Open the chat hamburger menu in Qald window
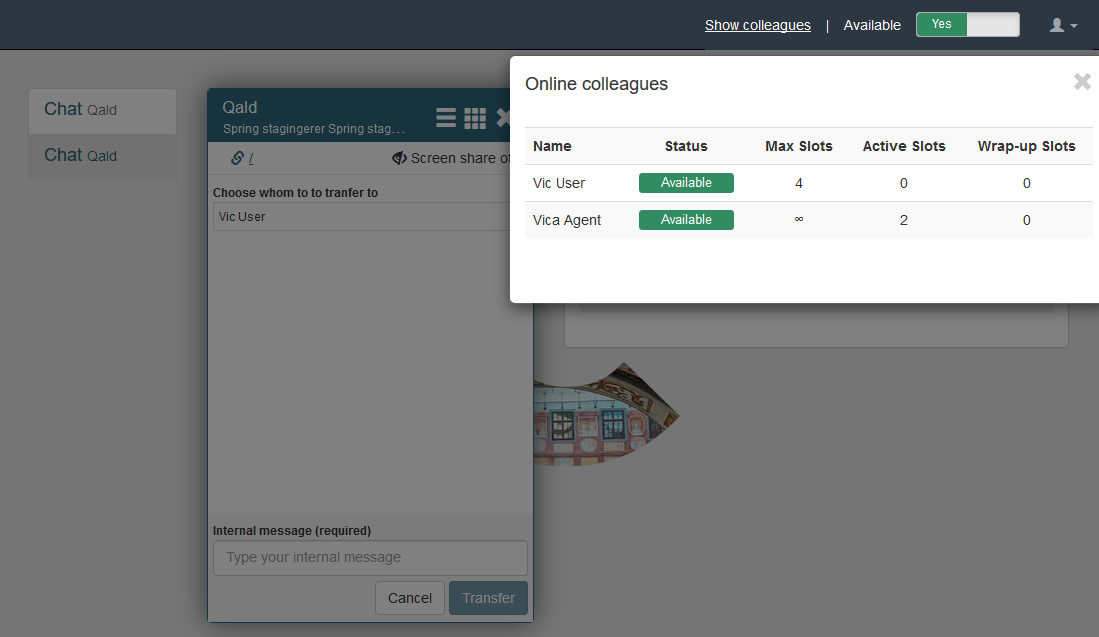Viewport: 1099px width, 637px height. click(x=445, y=116)
